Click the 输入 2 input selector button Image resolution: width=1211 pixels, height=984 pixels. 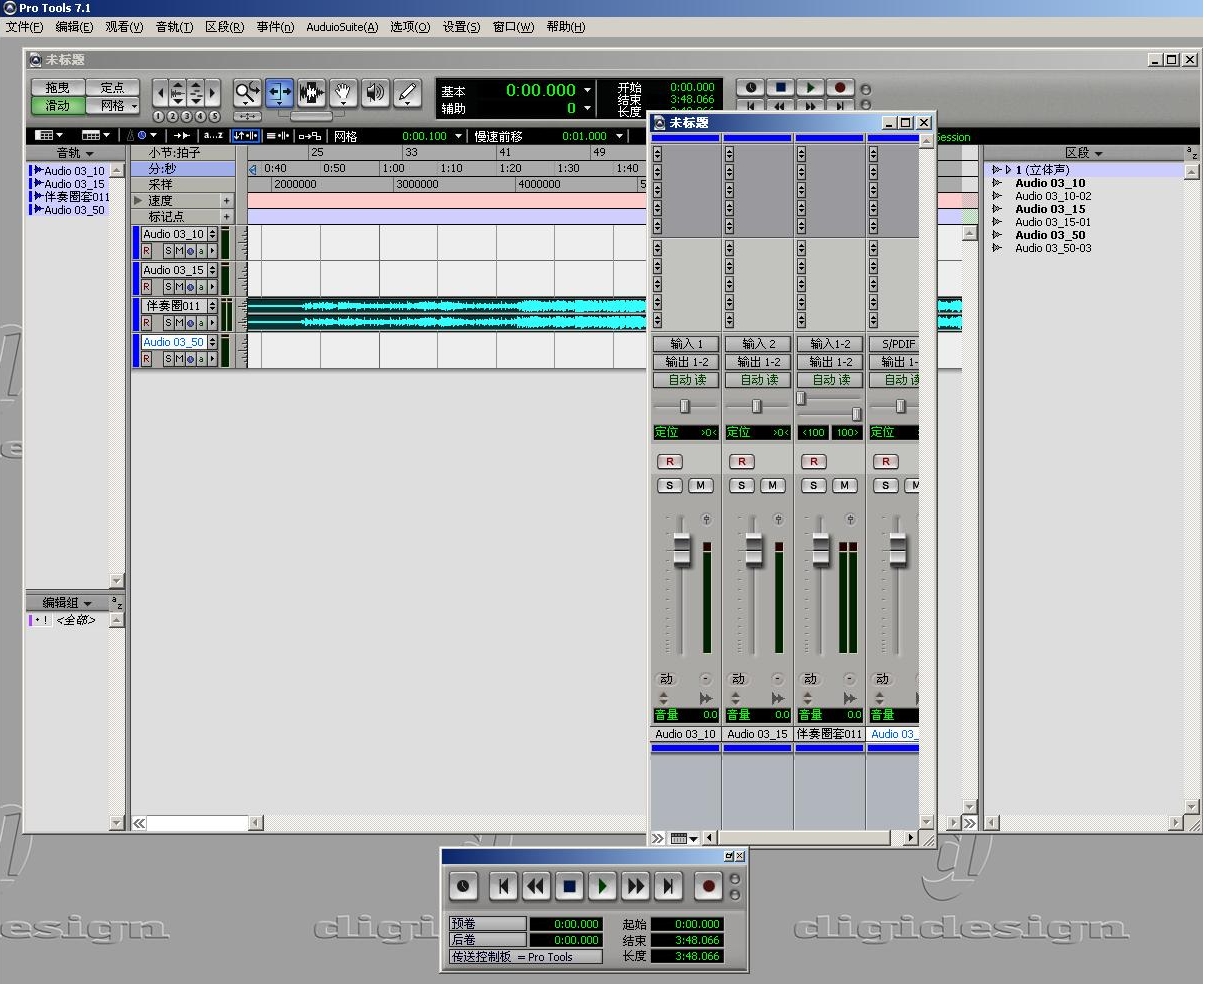click(x=758, y=344)
